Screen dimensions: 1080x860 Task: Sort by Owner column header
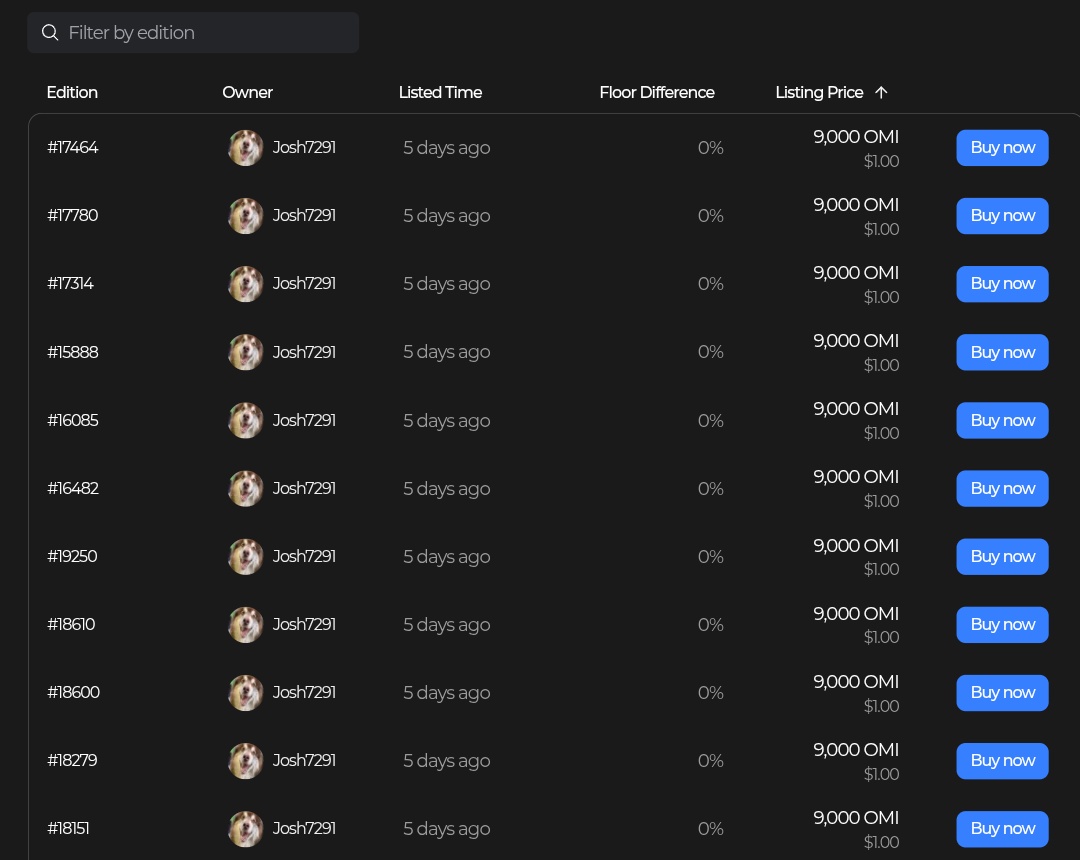[247, 92]
